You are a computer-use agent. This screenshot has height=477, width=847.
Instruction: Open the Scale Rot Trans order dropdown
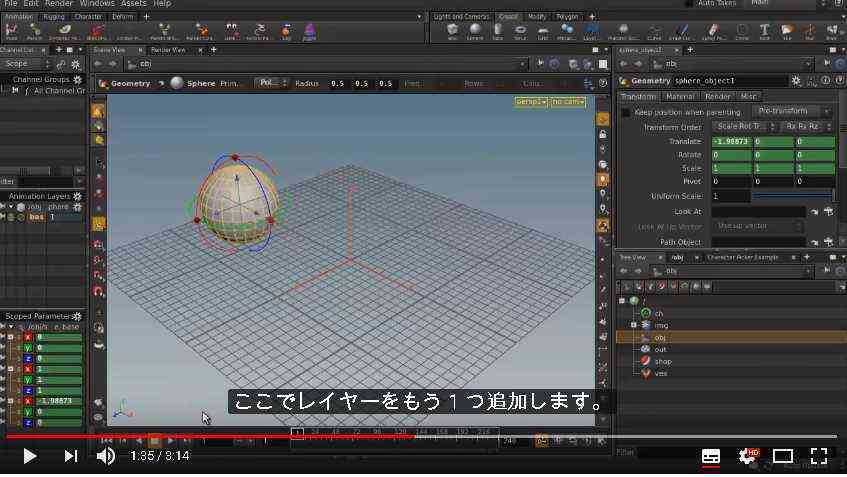click(x=743, y=126)
